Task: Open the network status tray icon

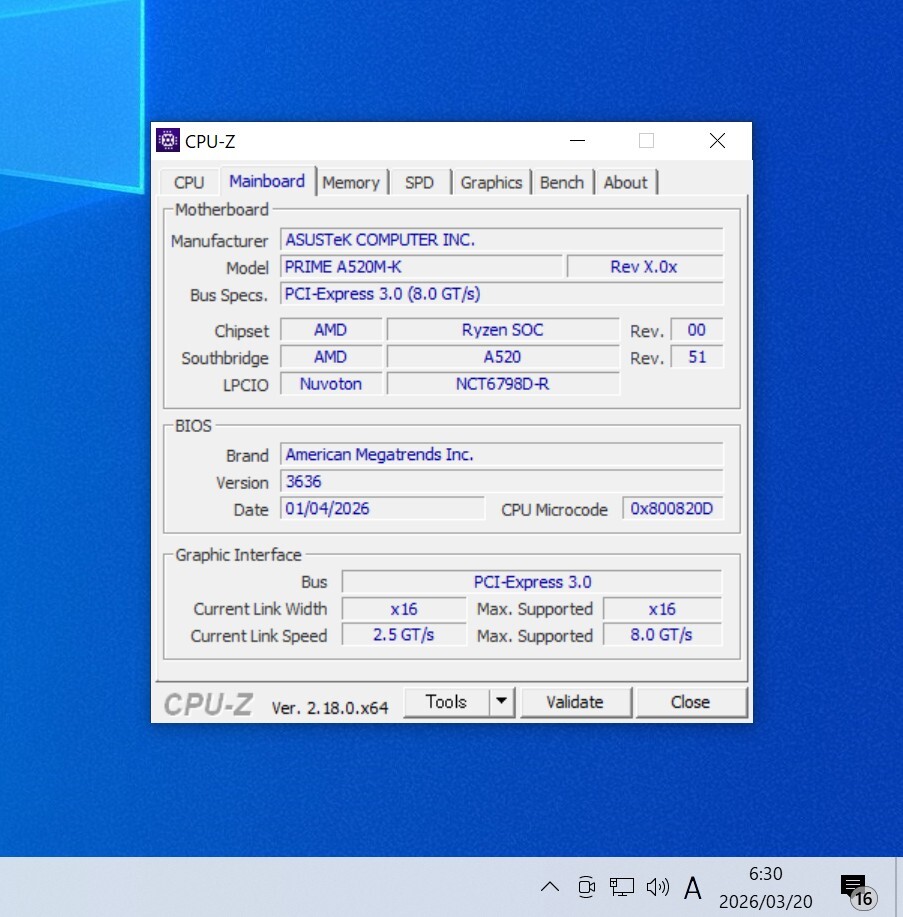Action: [x=622, y=886]
